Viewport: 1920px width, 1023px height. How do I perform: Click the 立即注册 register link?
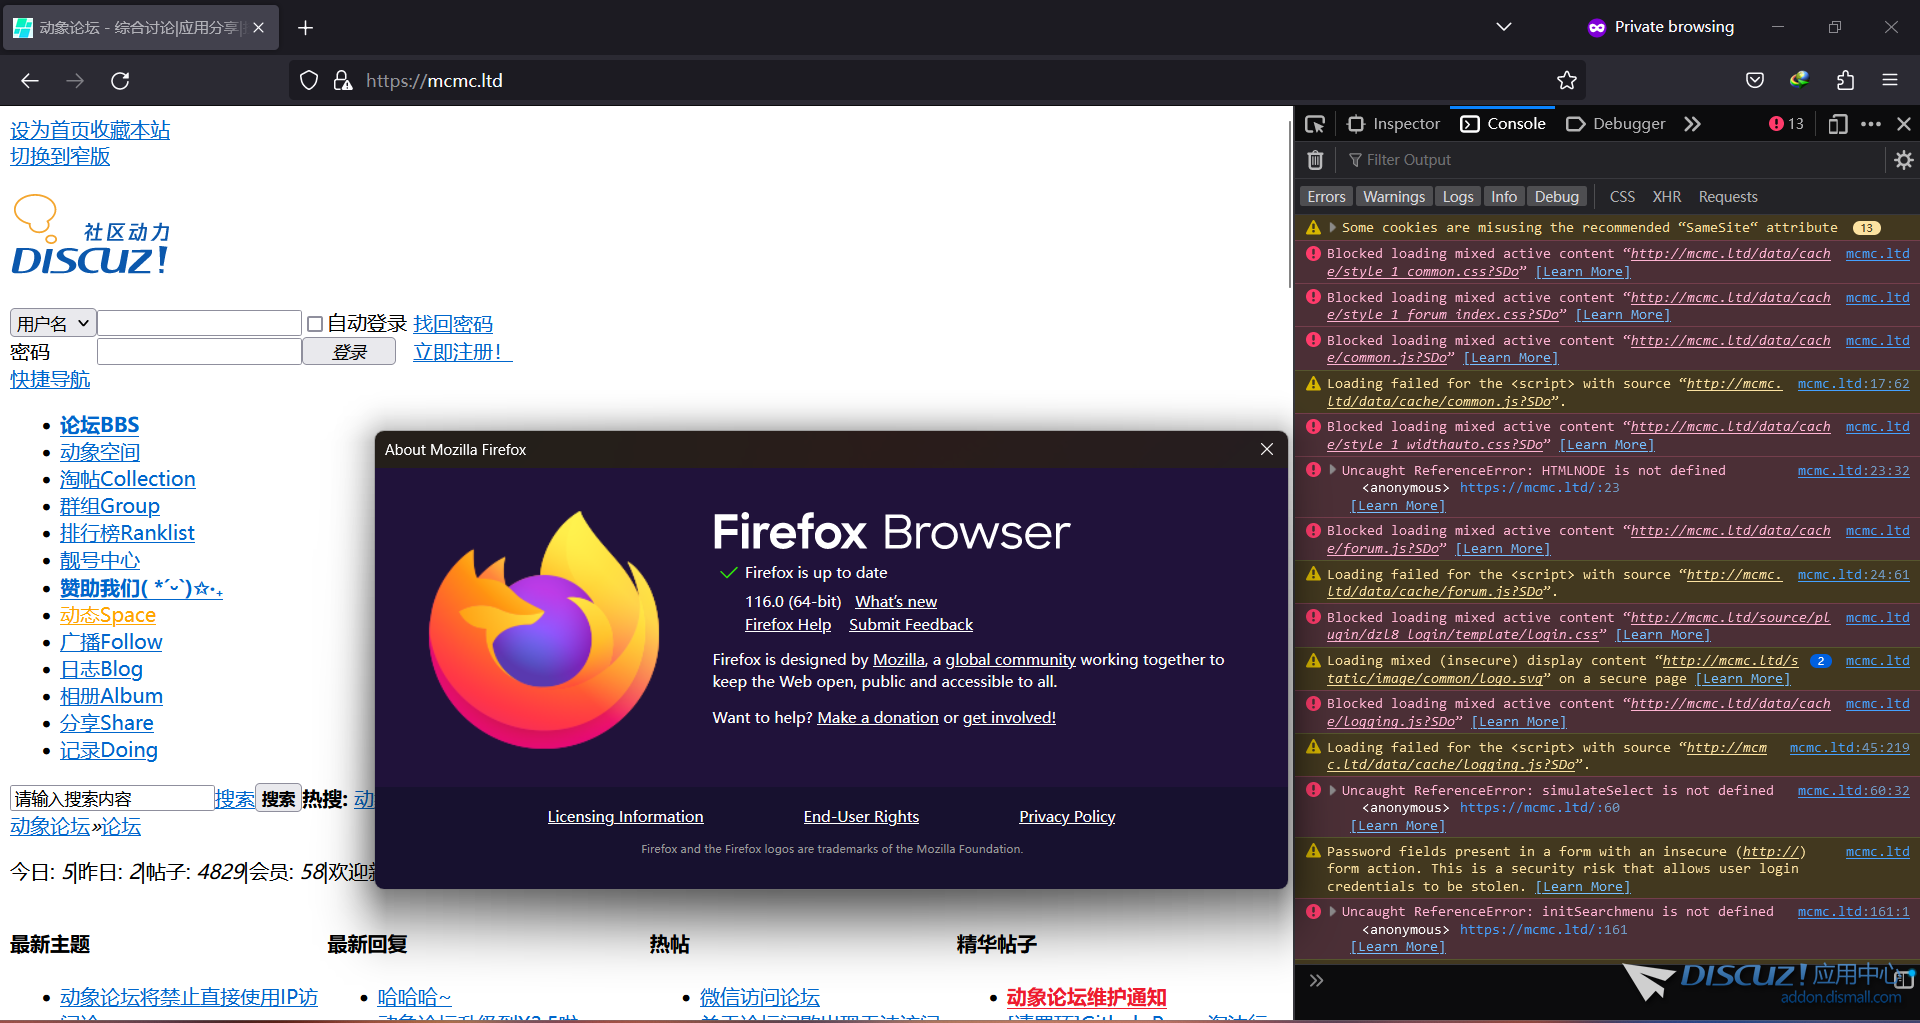pos(463,352)
